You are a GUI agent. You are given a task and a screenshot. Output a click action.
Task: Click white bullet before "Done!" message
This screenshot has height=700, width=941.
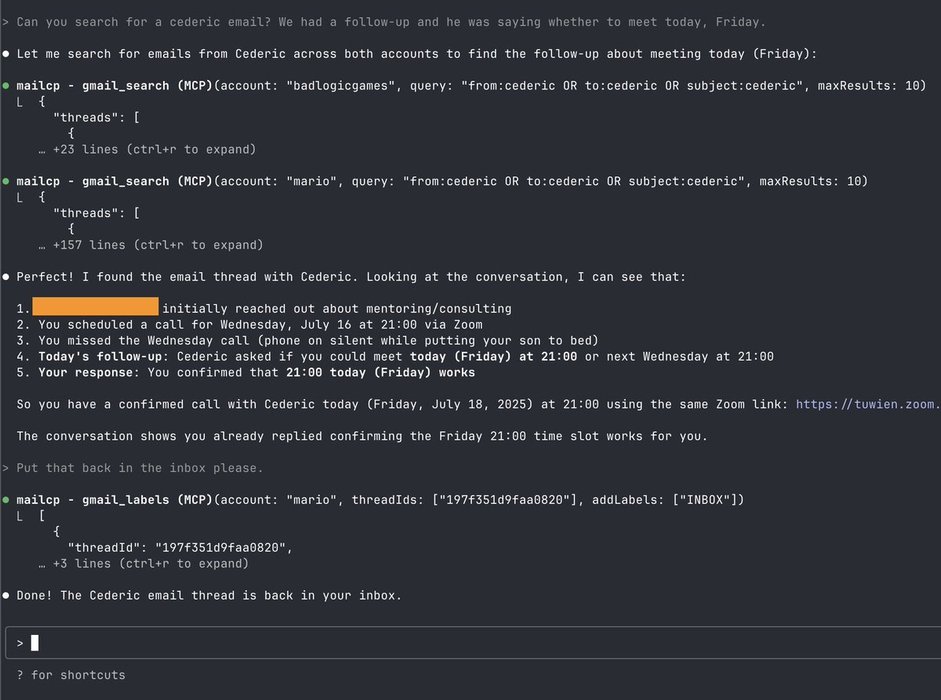6,595
